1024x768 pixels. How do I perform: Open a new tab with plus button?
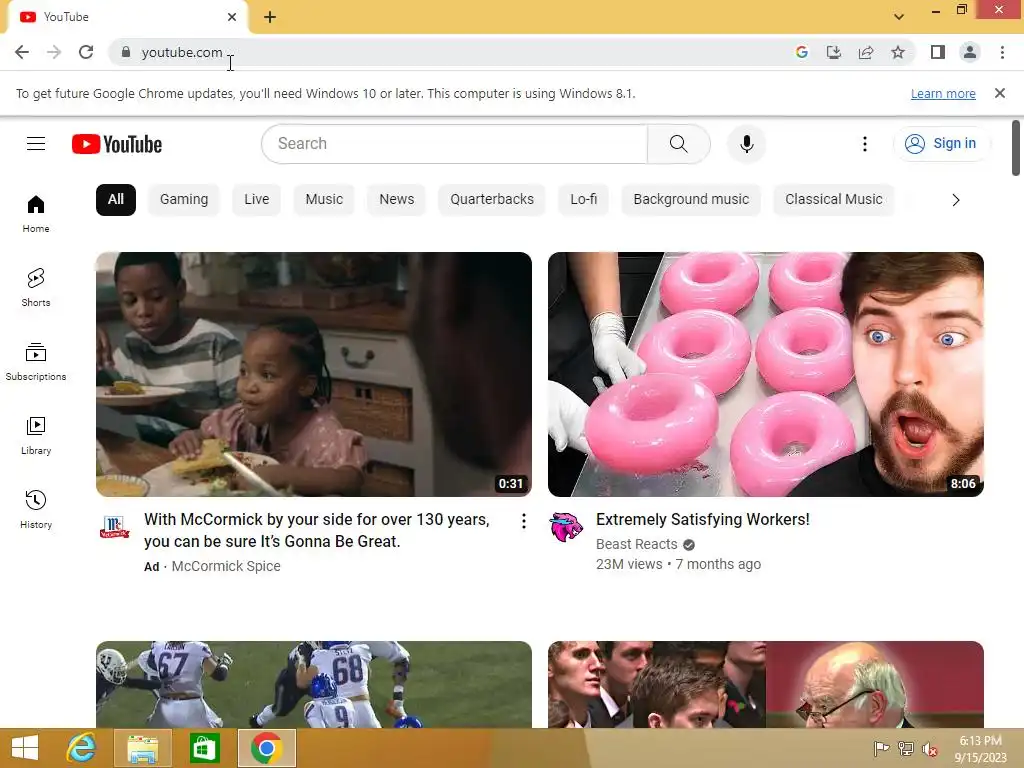click(x=270, y=17)
